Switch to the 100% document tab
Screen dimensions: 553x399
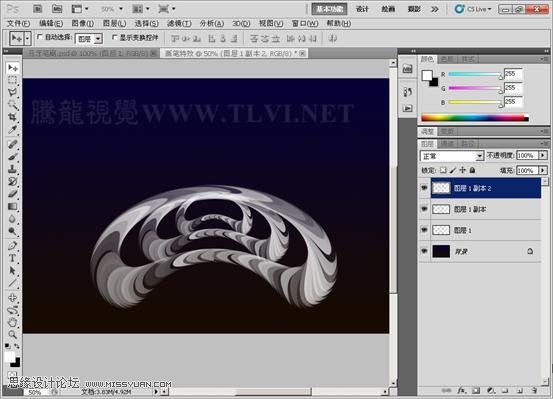coord(92,53)
